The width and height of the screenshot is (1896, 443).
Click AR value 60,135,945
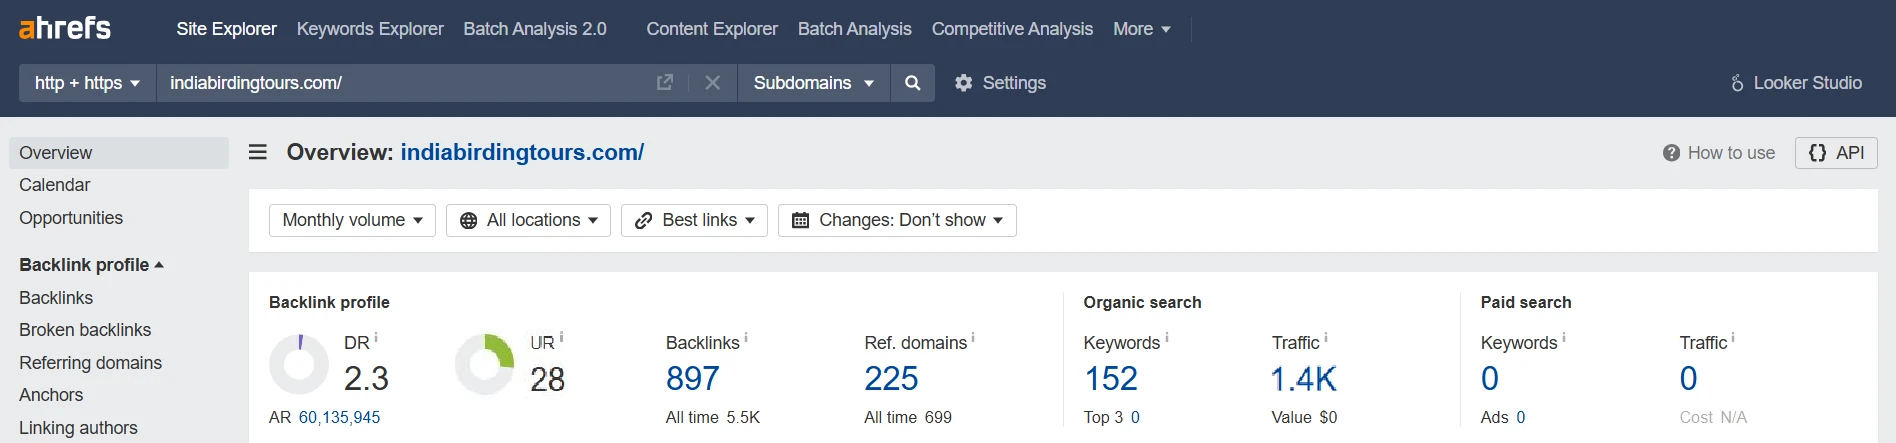339,417
